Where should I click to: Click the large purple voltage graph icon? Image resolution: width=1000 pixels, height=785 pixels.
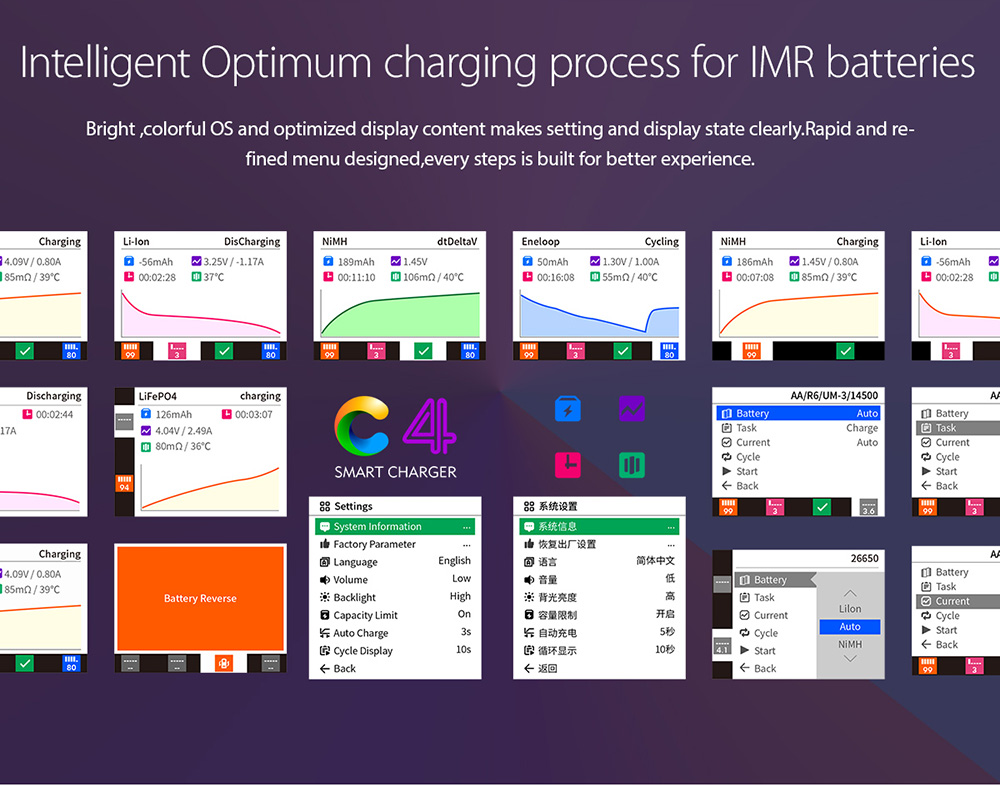(631, 409)
